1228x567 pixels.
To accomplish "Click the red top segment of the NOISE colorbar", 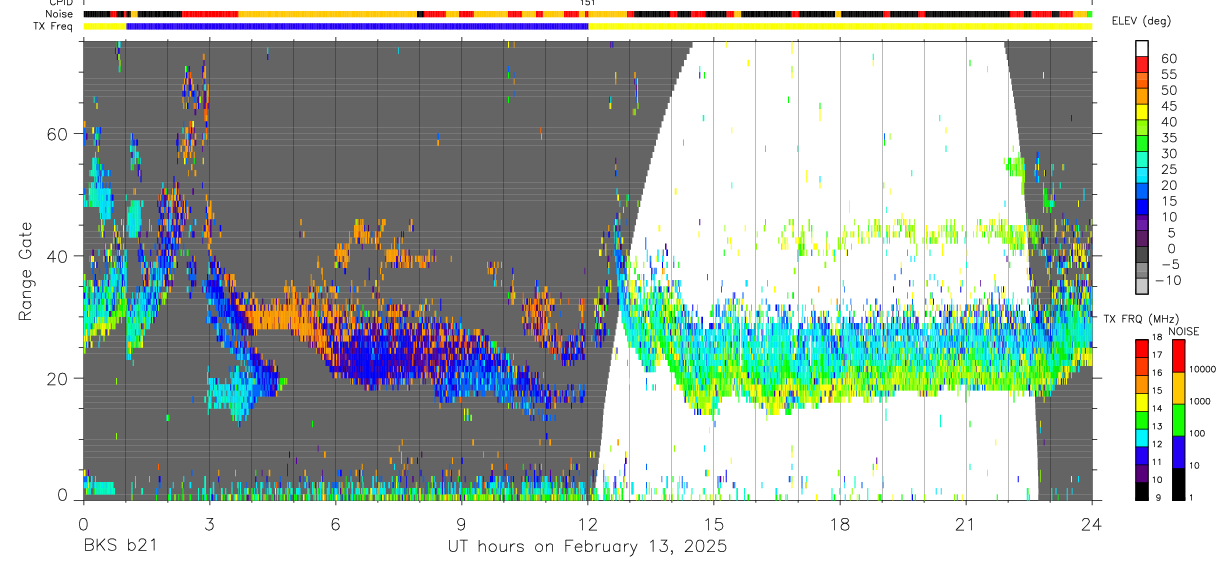I will (x=1178, y=355).
